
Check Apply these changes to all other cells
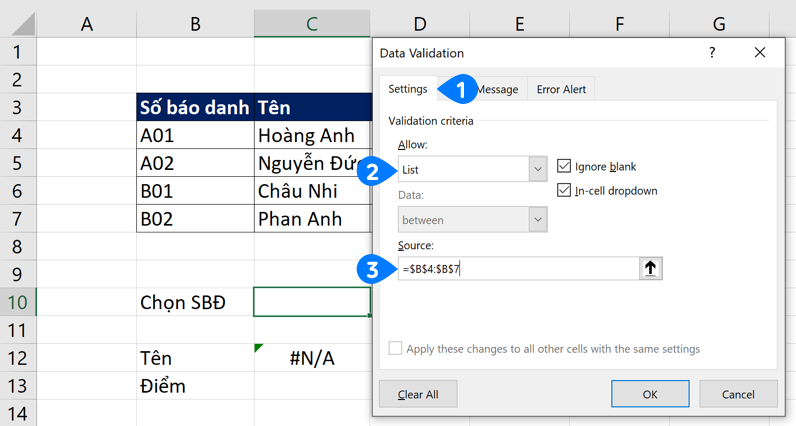coord(395,348)
